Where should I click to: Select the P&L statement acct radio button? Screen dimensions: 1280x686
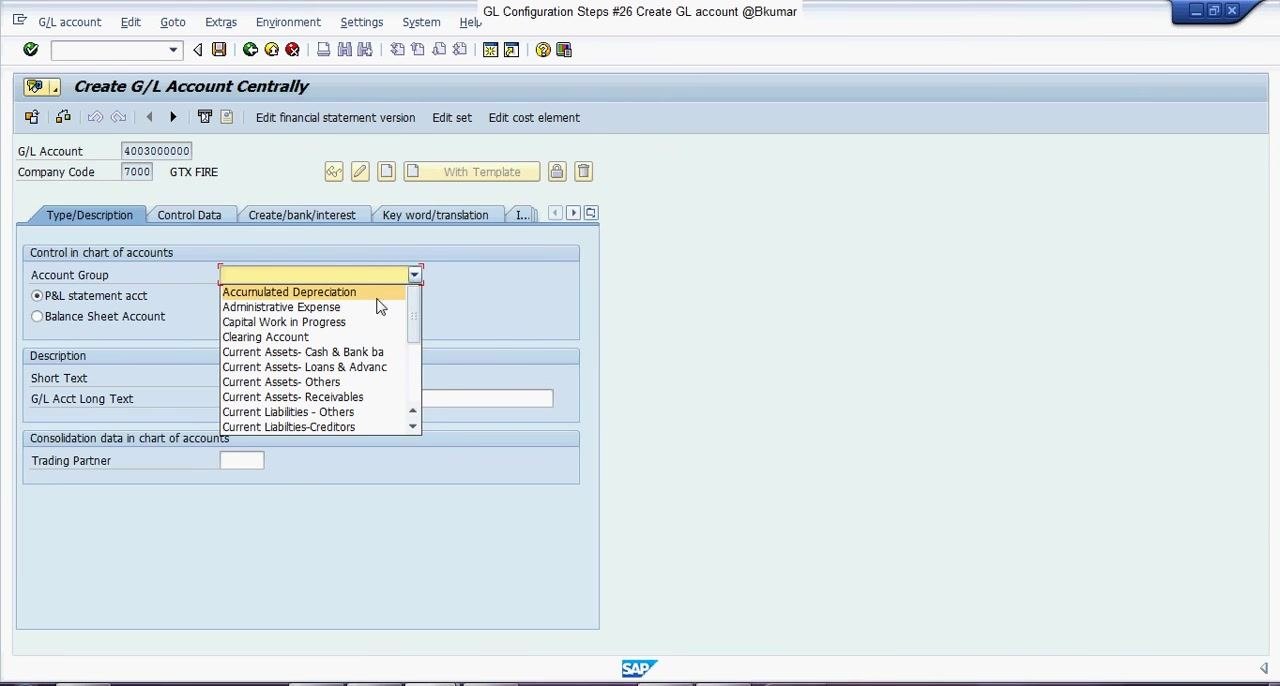click(37, 296)
